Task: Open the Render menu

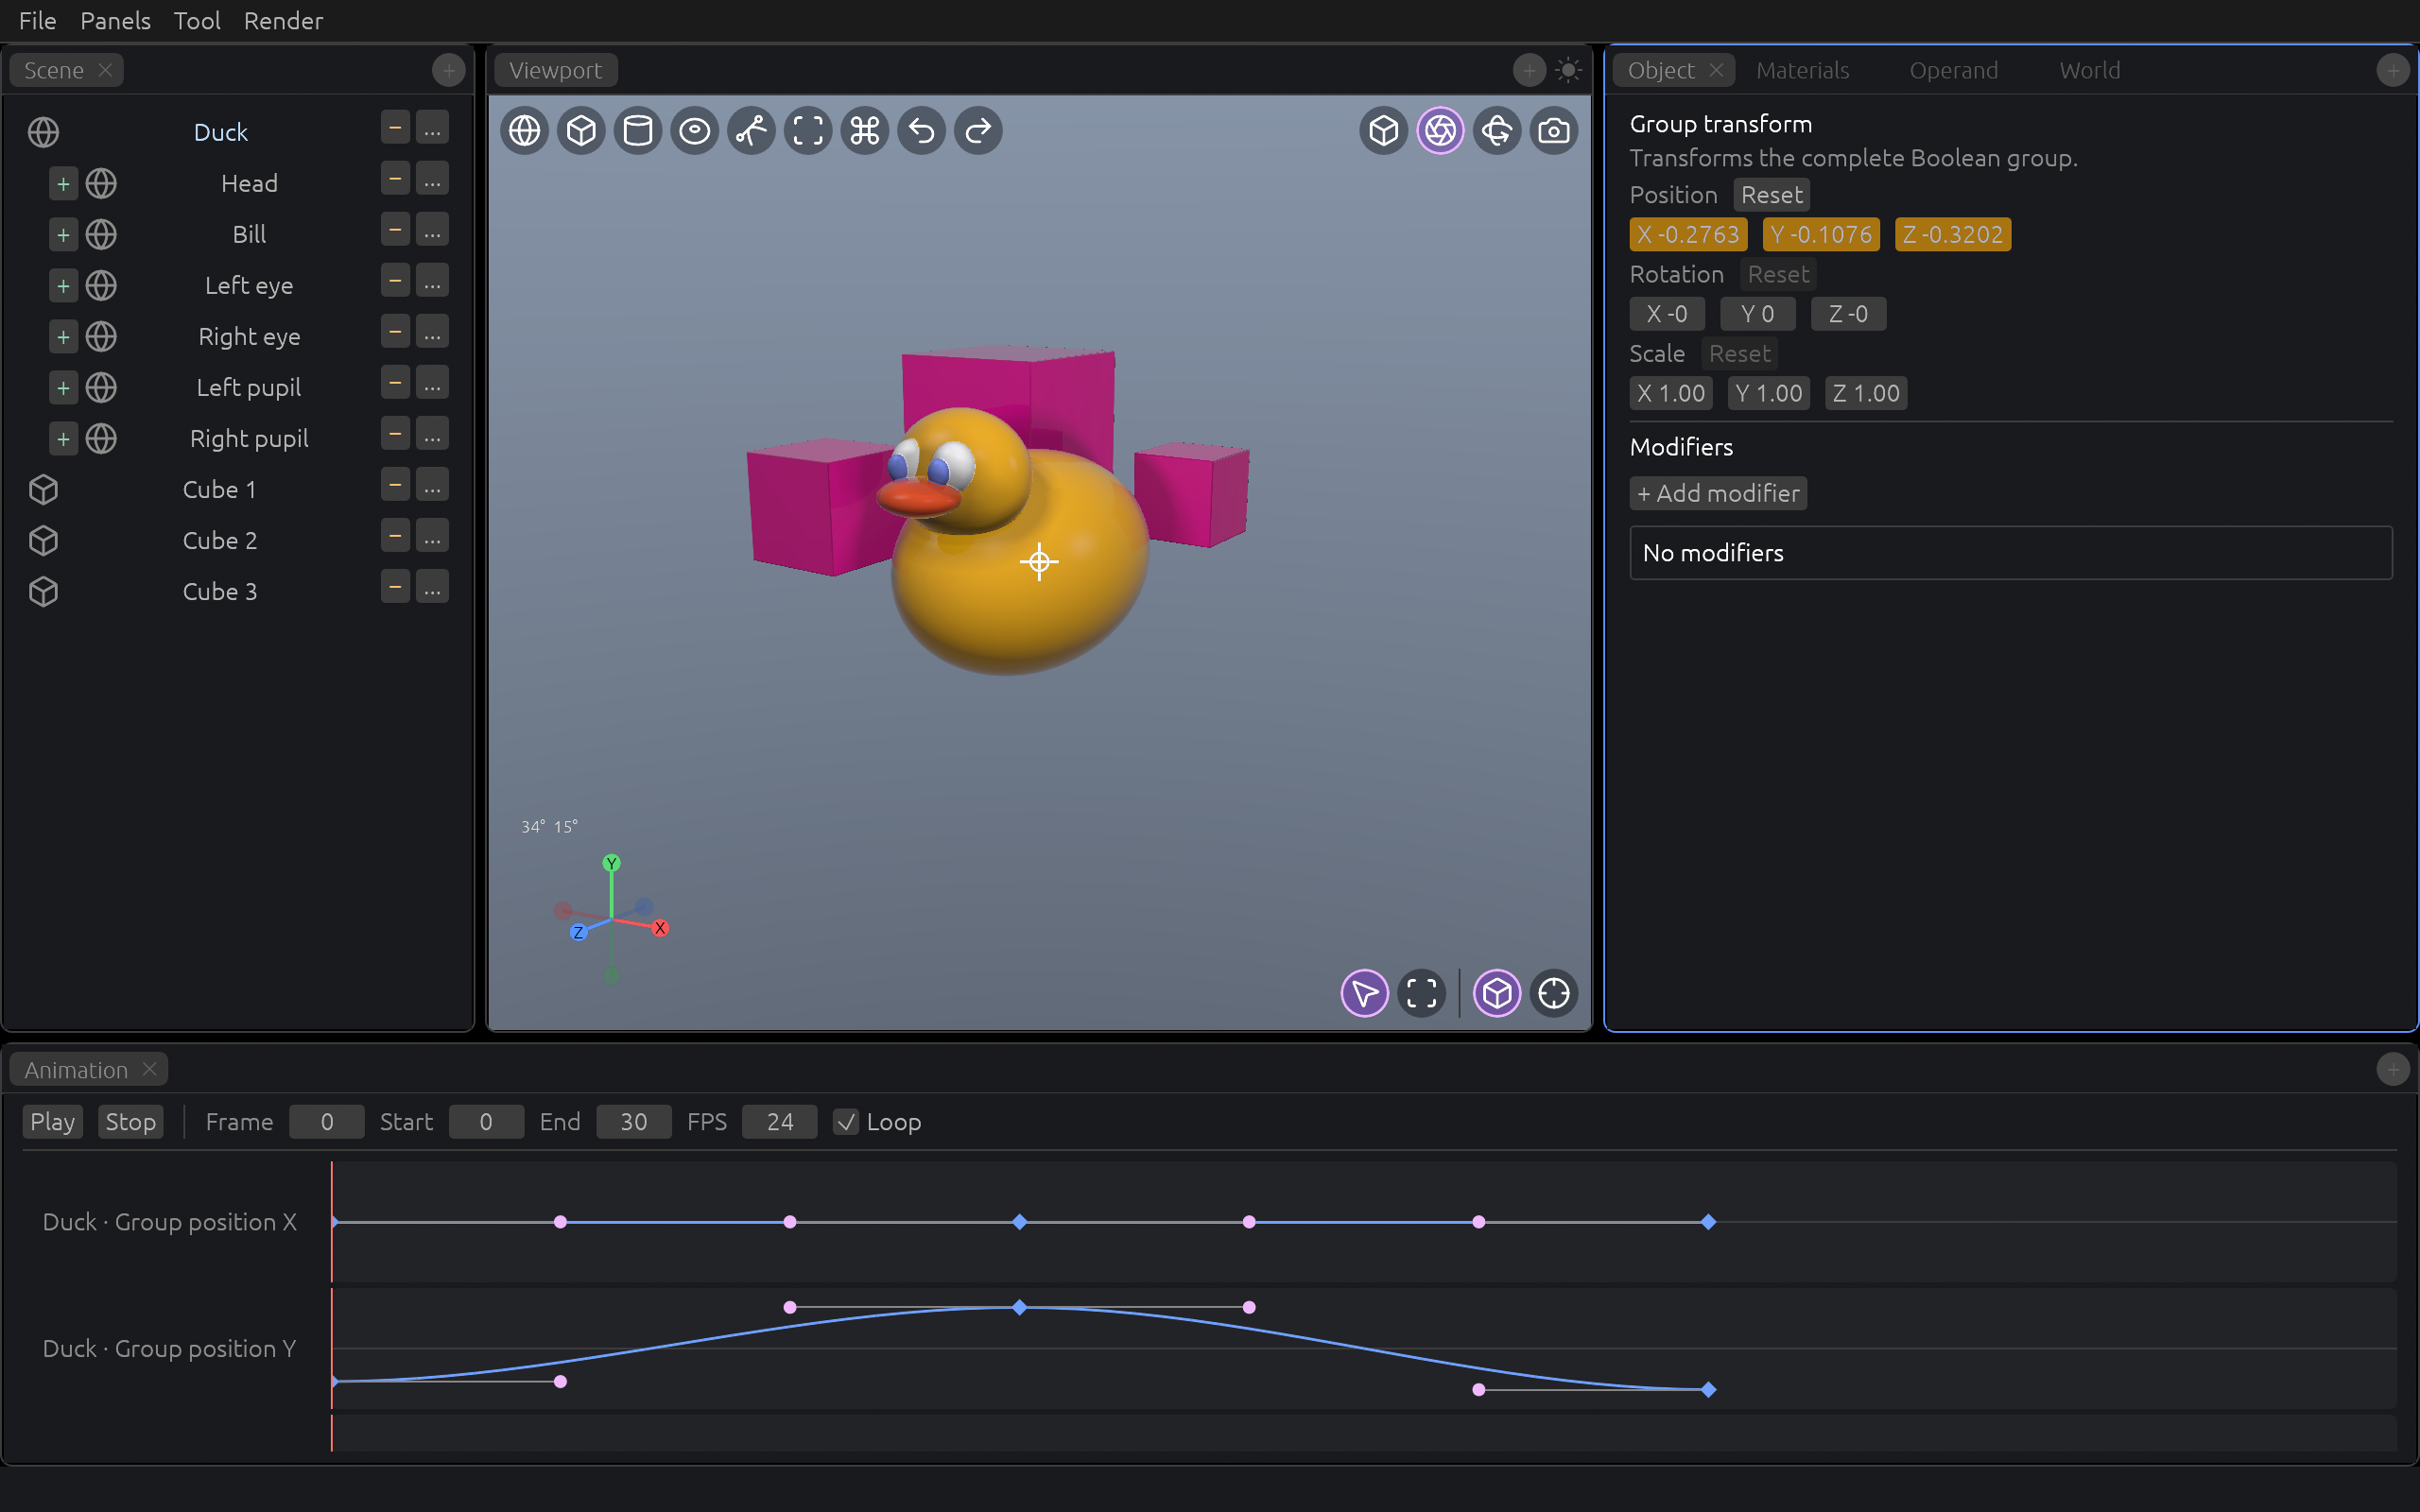Action: (283, 21)
